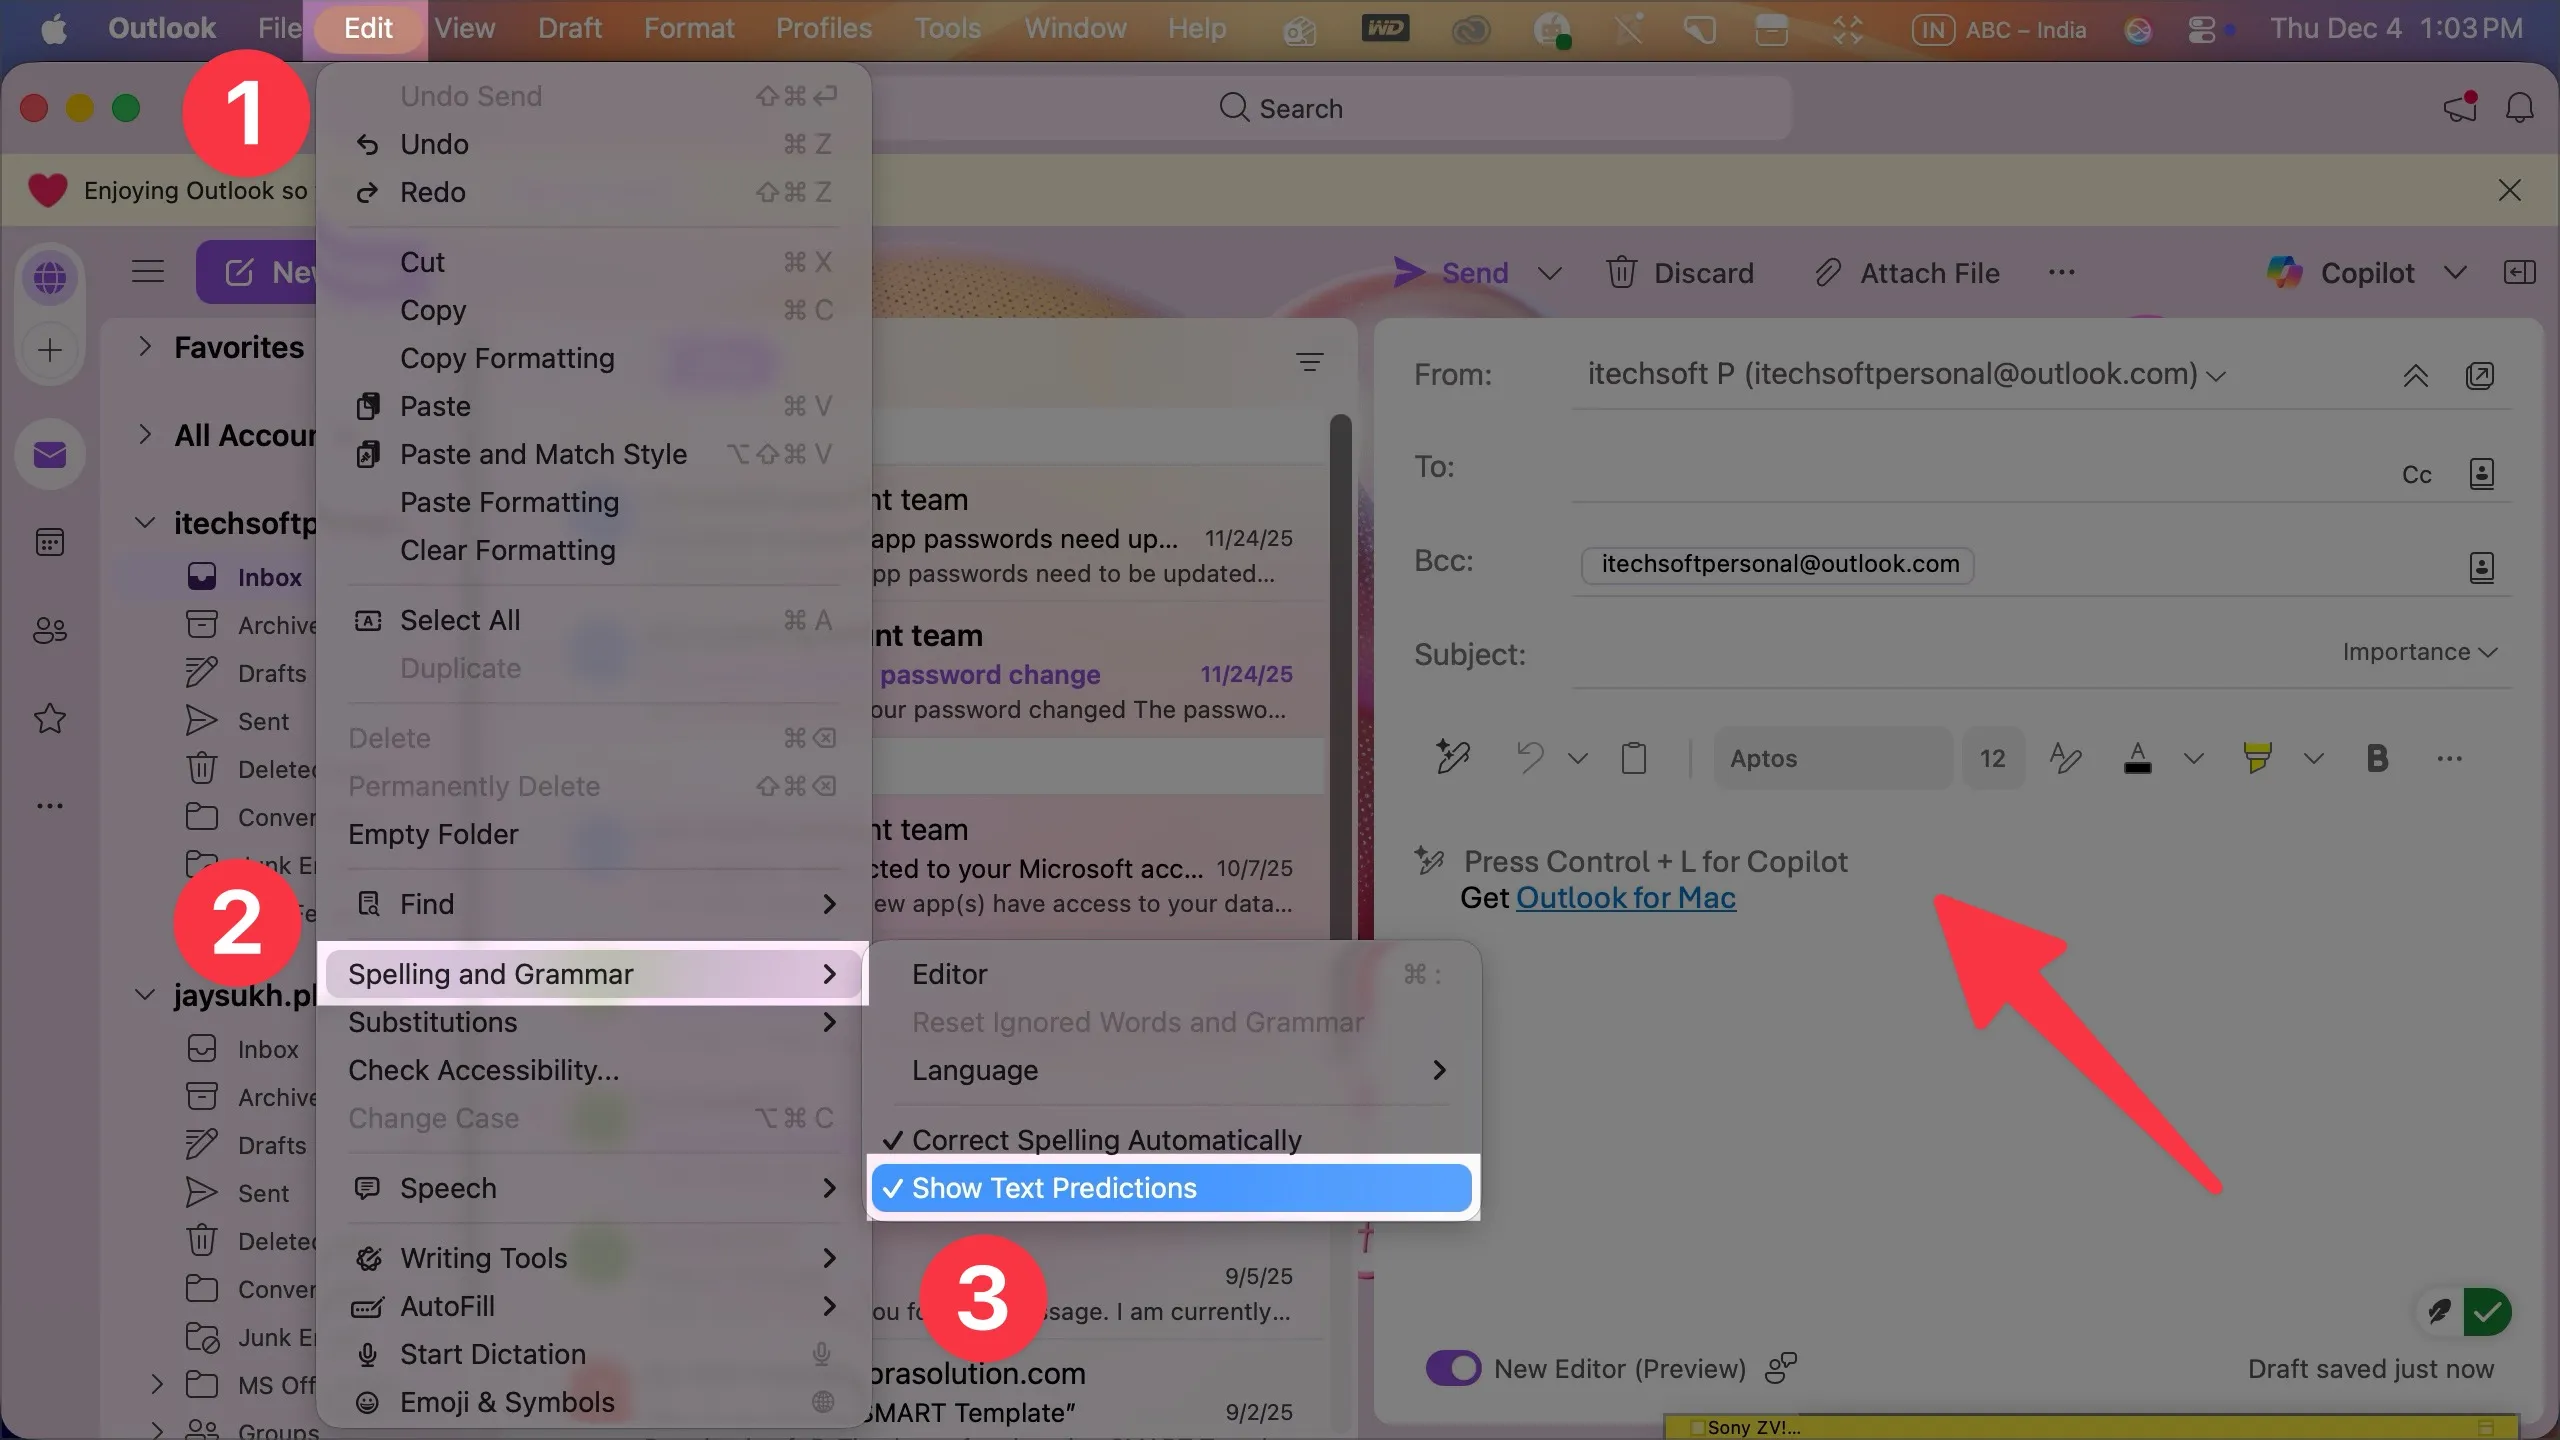The height and width of the screenshot is (1440, 2560).
Task: Open the Send options dropdown arrow
Action: click(x=1549, y=273)
